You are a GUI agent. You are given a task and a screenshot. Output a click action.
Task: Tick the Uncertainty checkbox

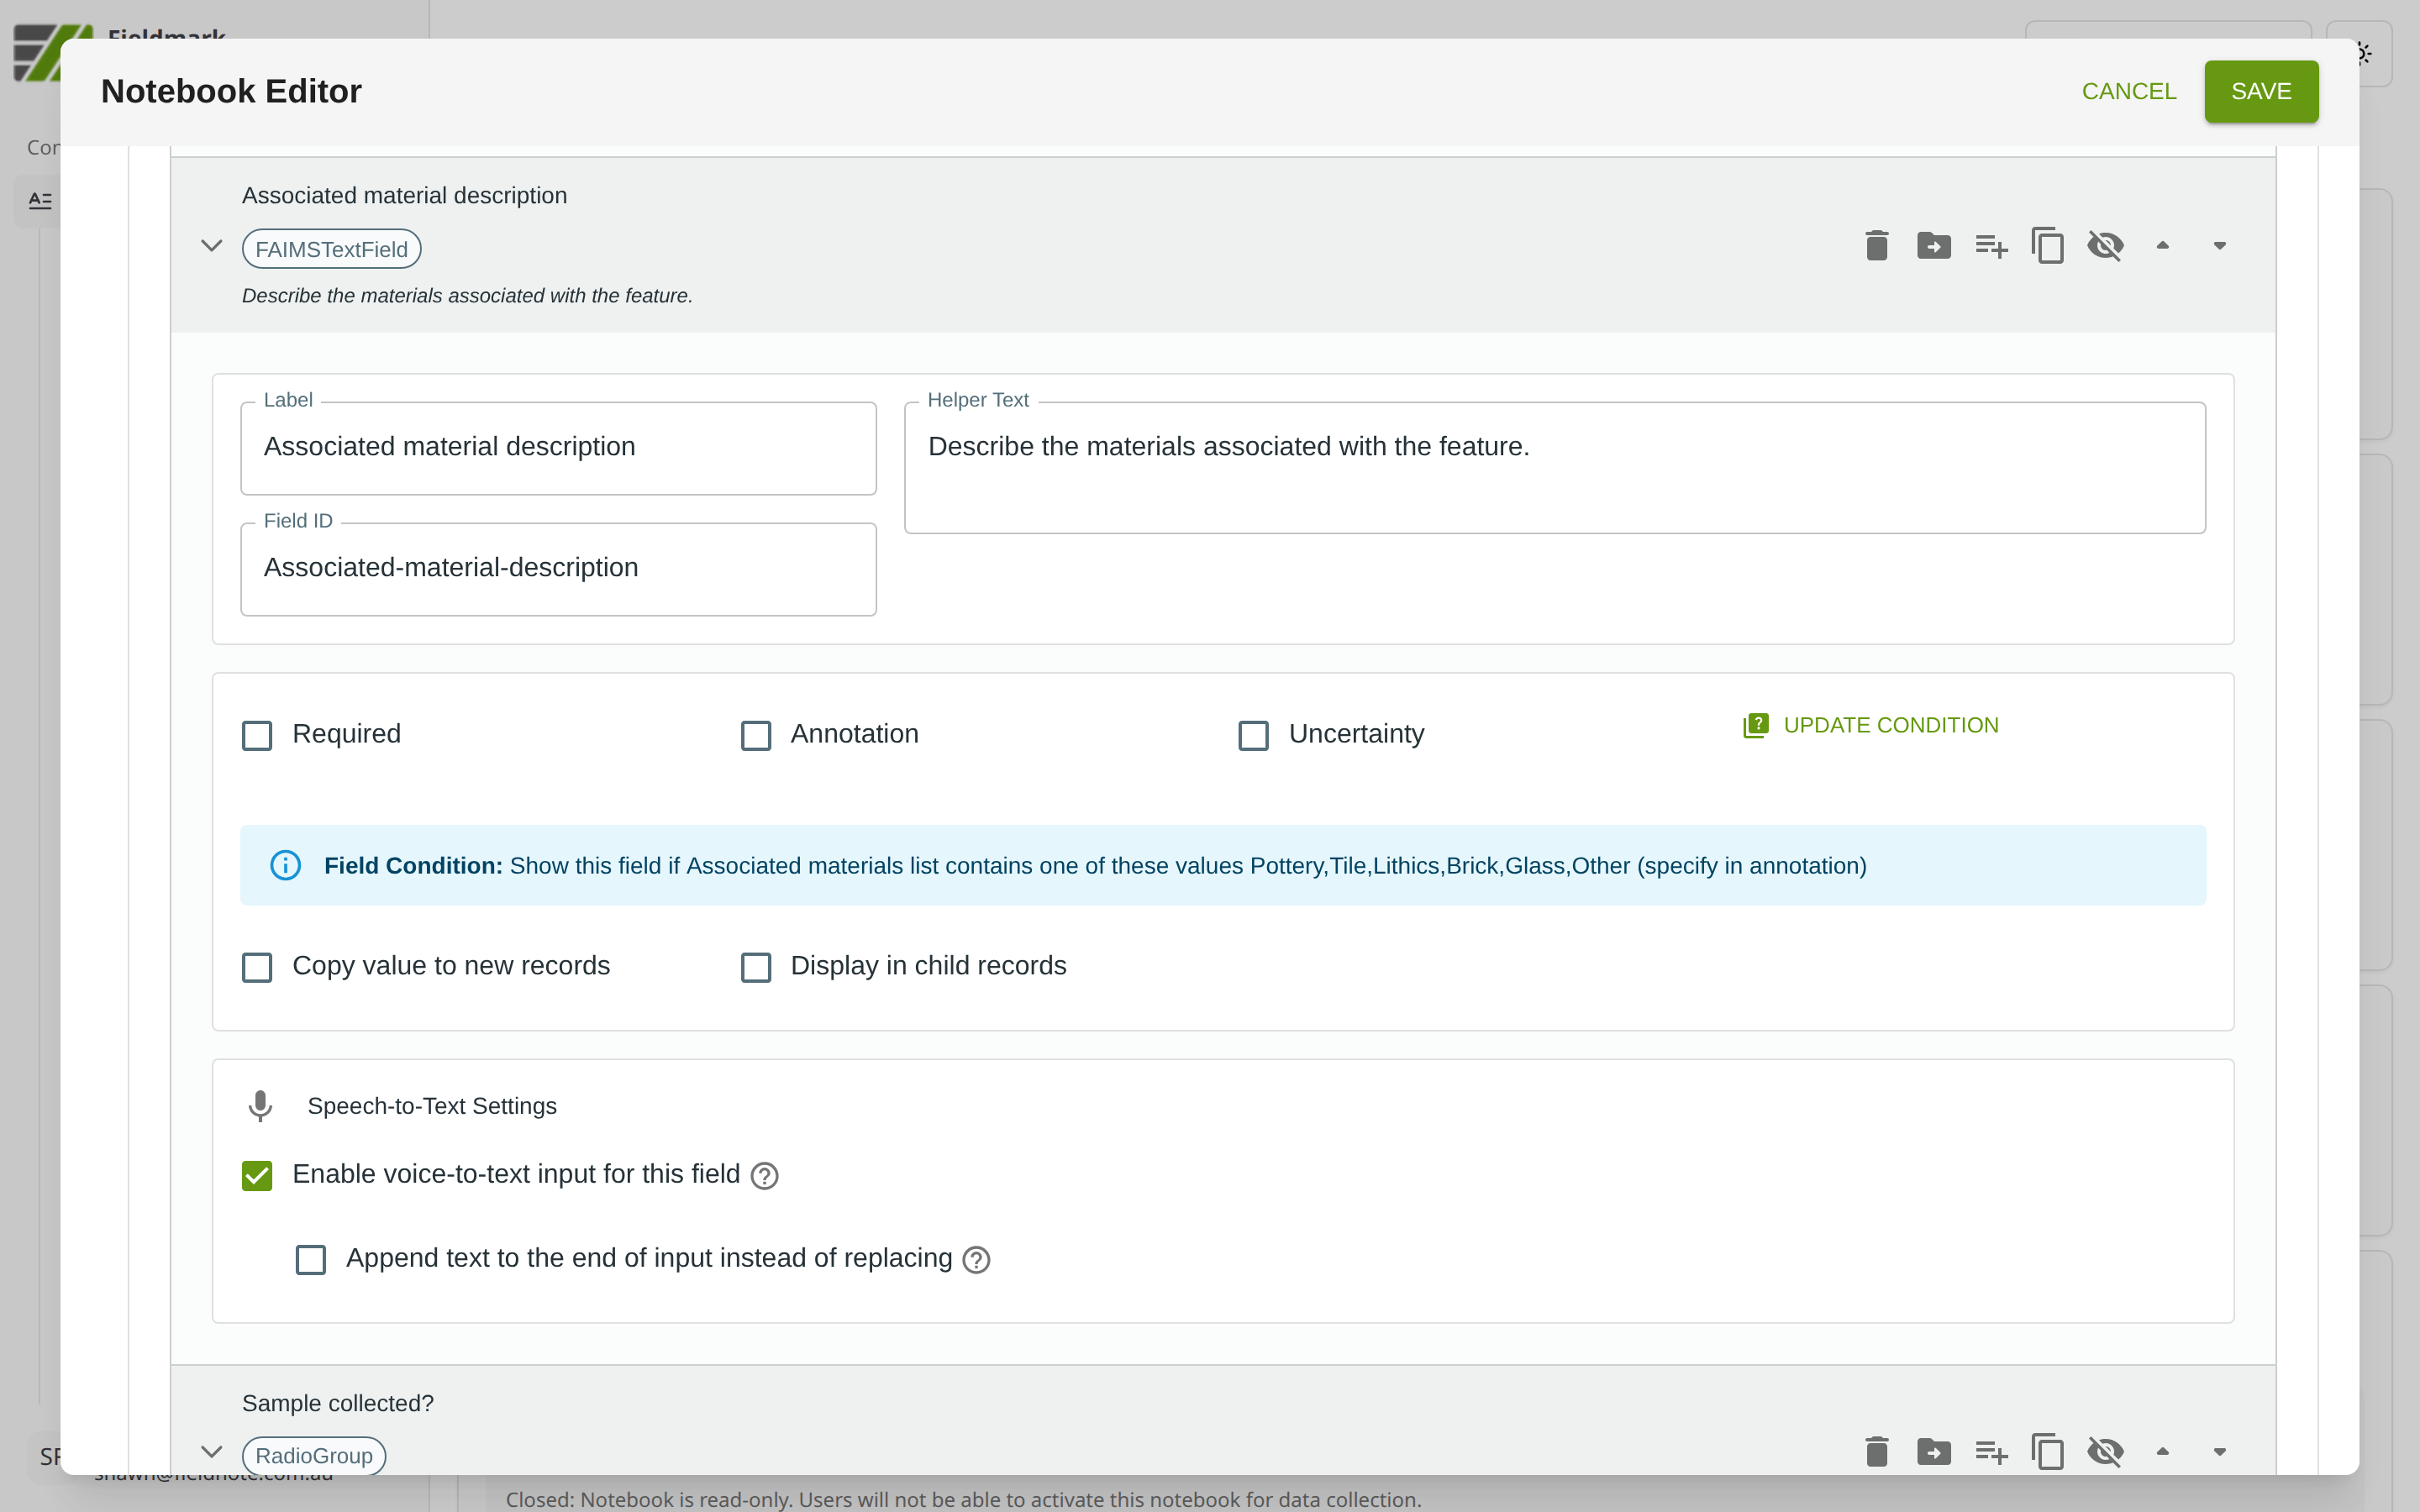[x=1253, y=736]
